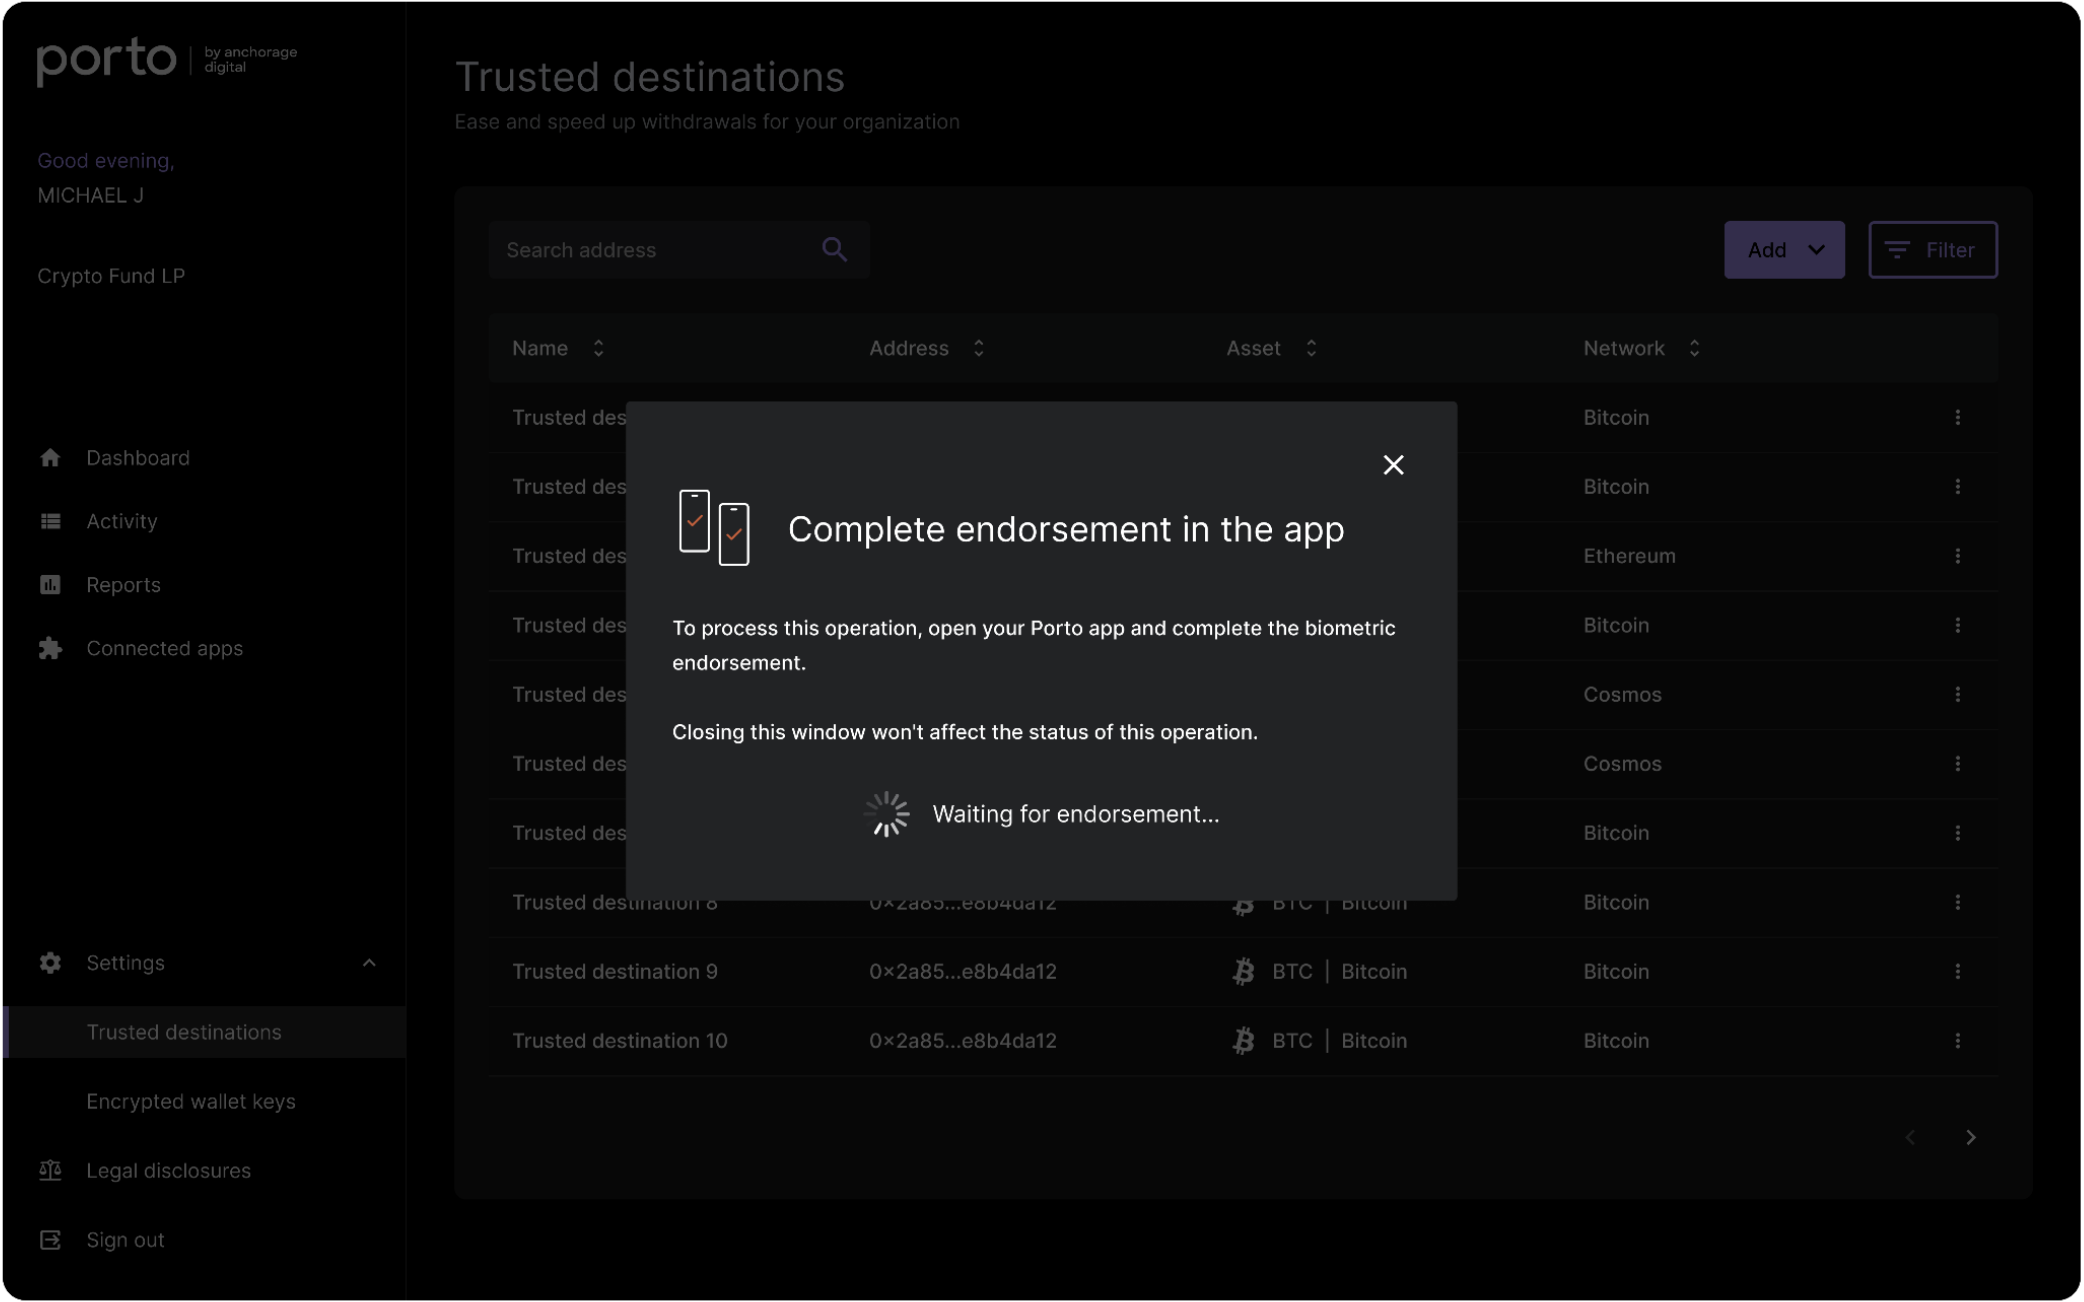Click the "Ethereum" network cell
Image resolution: width=2084 pixels, height=1302 pixels.
click(x=1629, y=556)
